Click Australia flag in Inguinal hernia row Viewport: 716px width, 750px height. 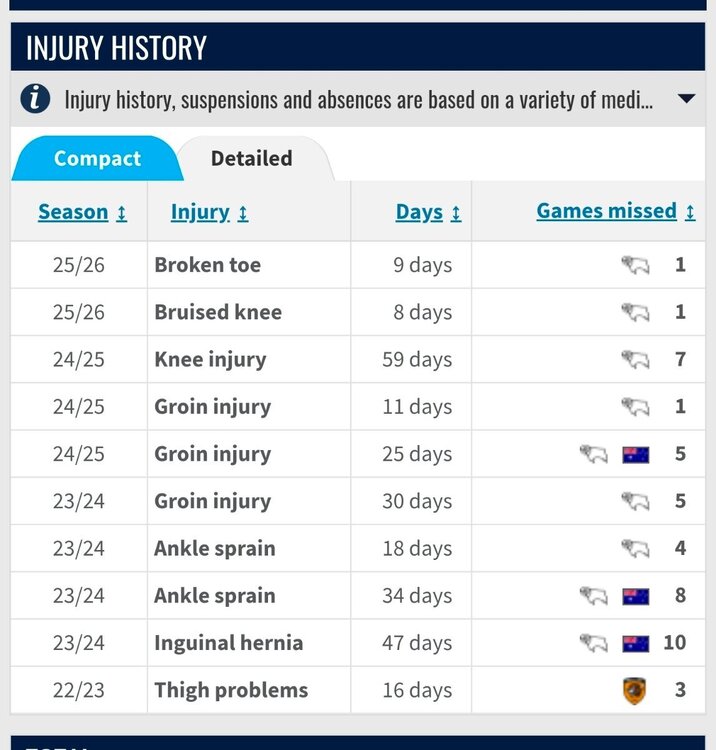point(636,644)
